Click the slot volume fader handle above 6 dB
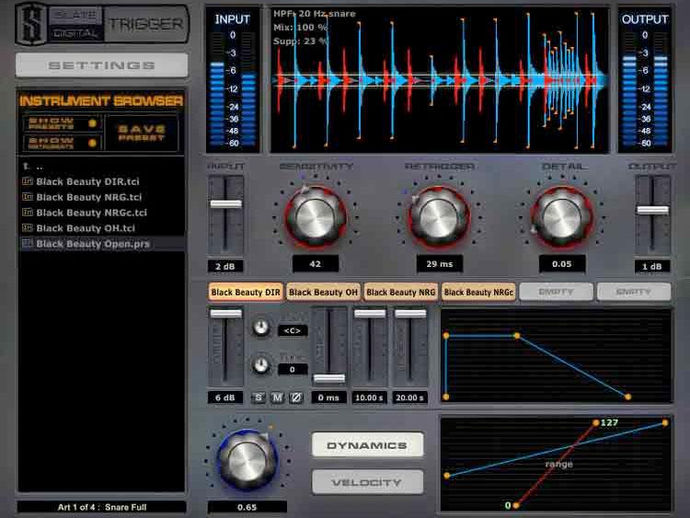Viewport: 690px width, 518px height. 226,313
